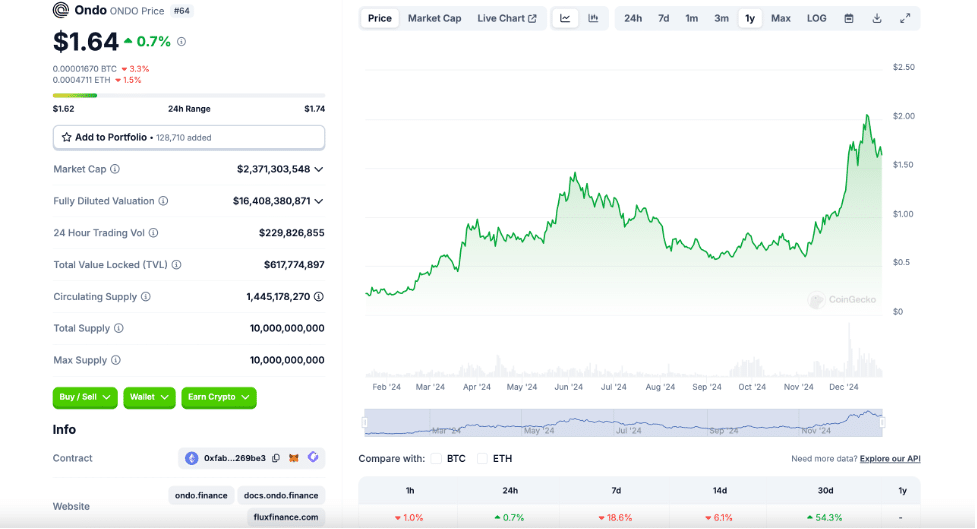Download chart data icon
977x529 pixels.
[877, 18]
